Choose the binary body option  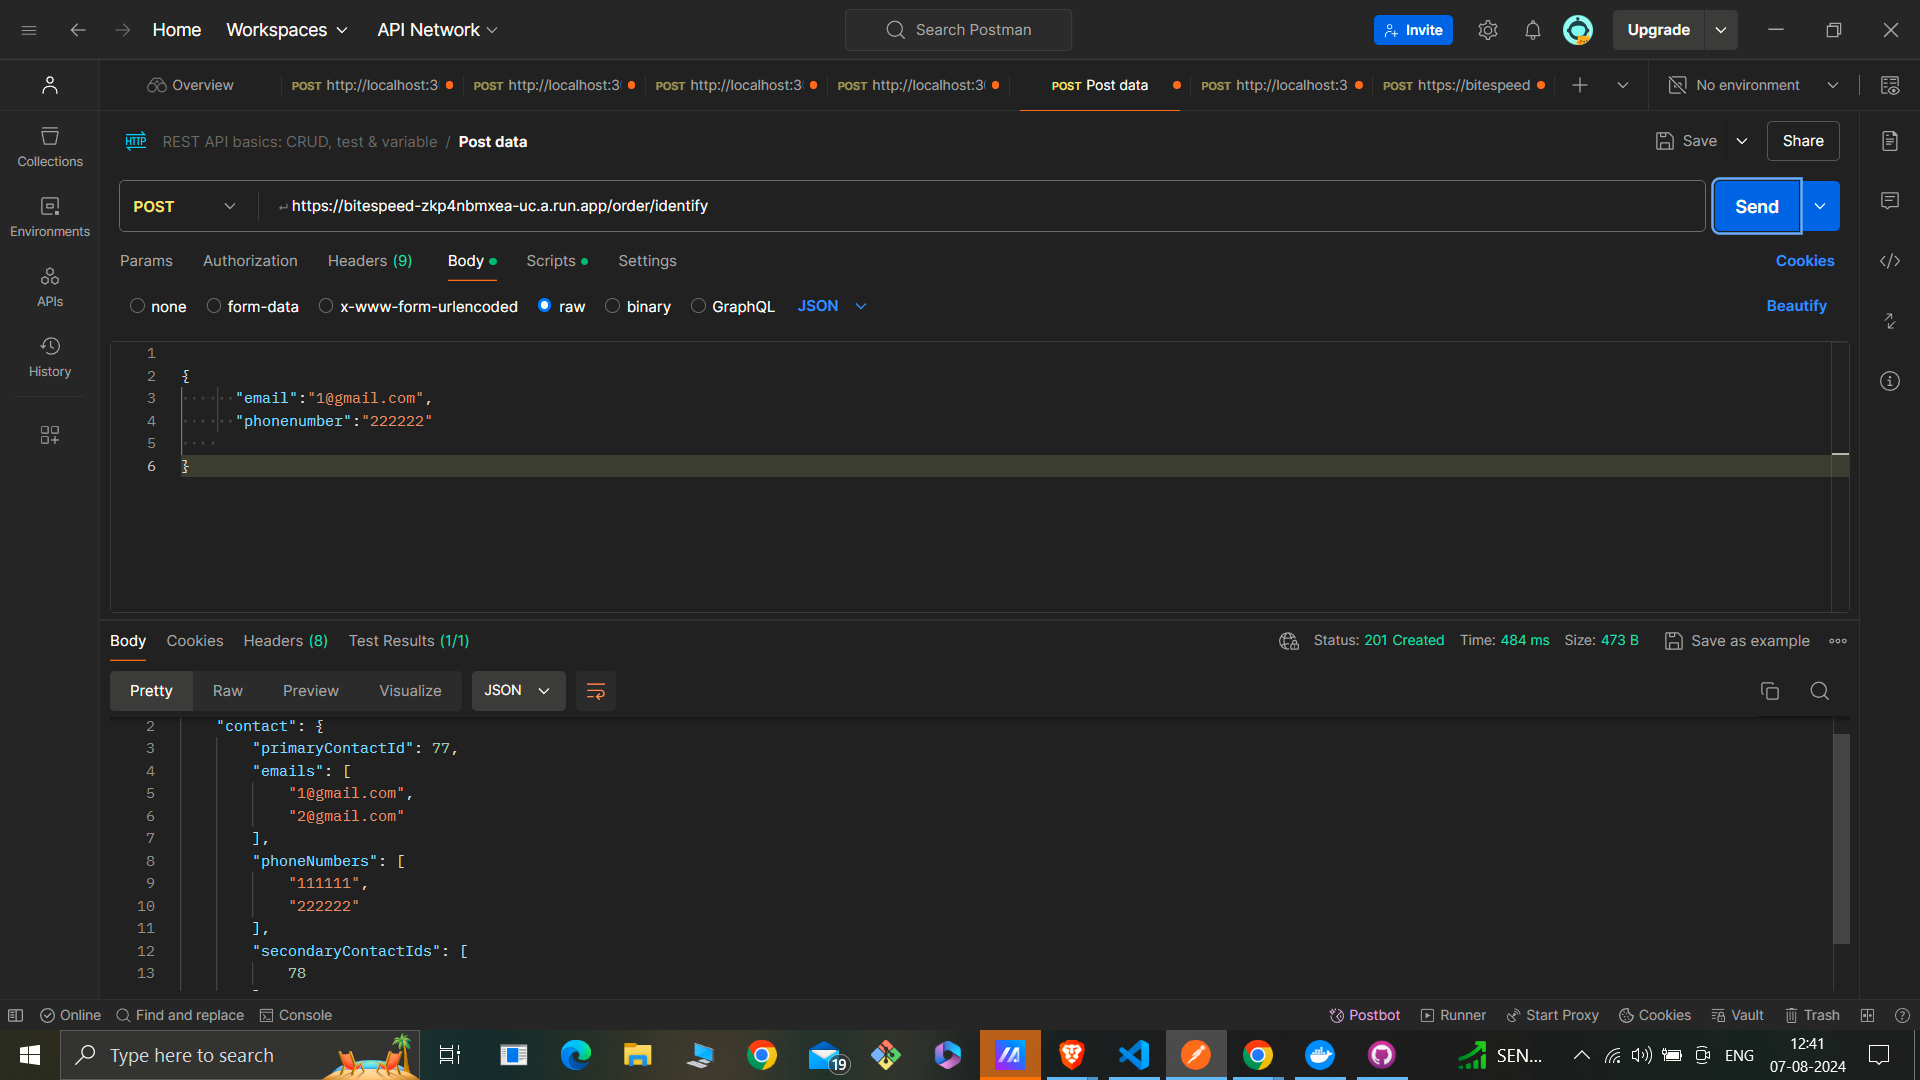coord(613,306)
